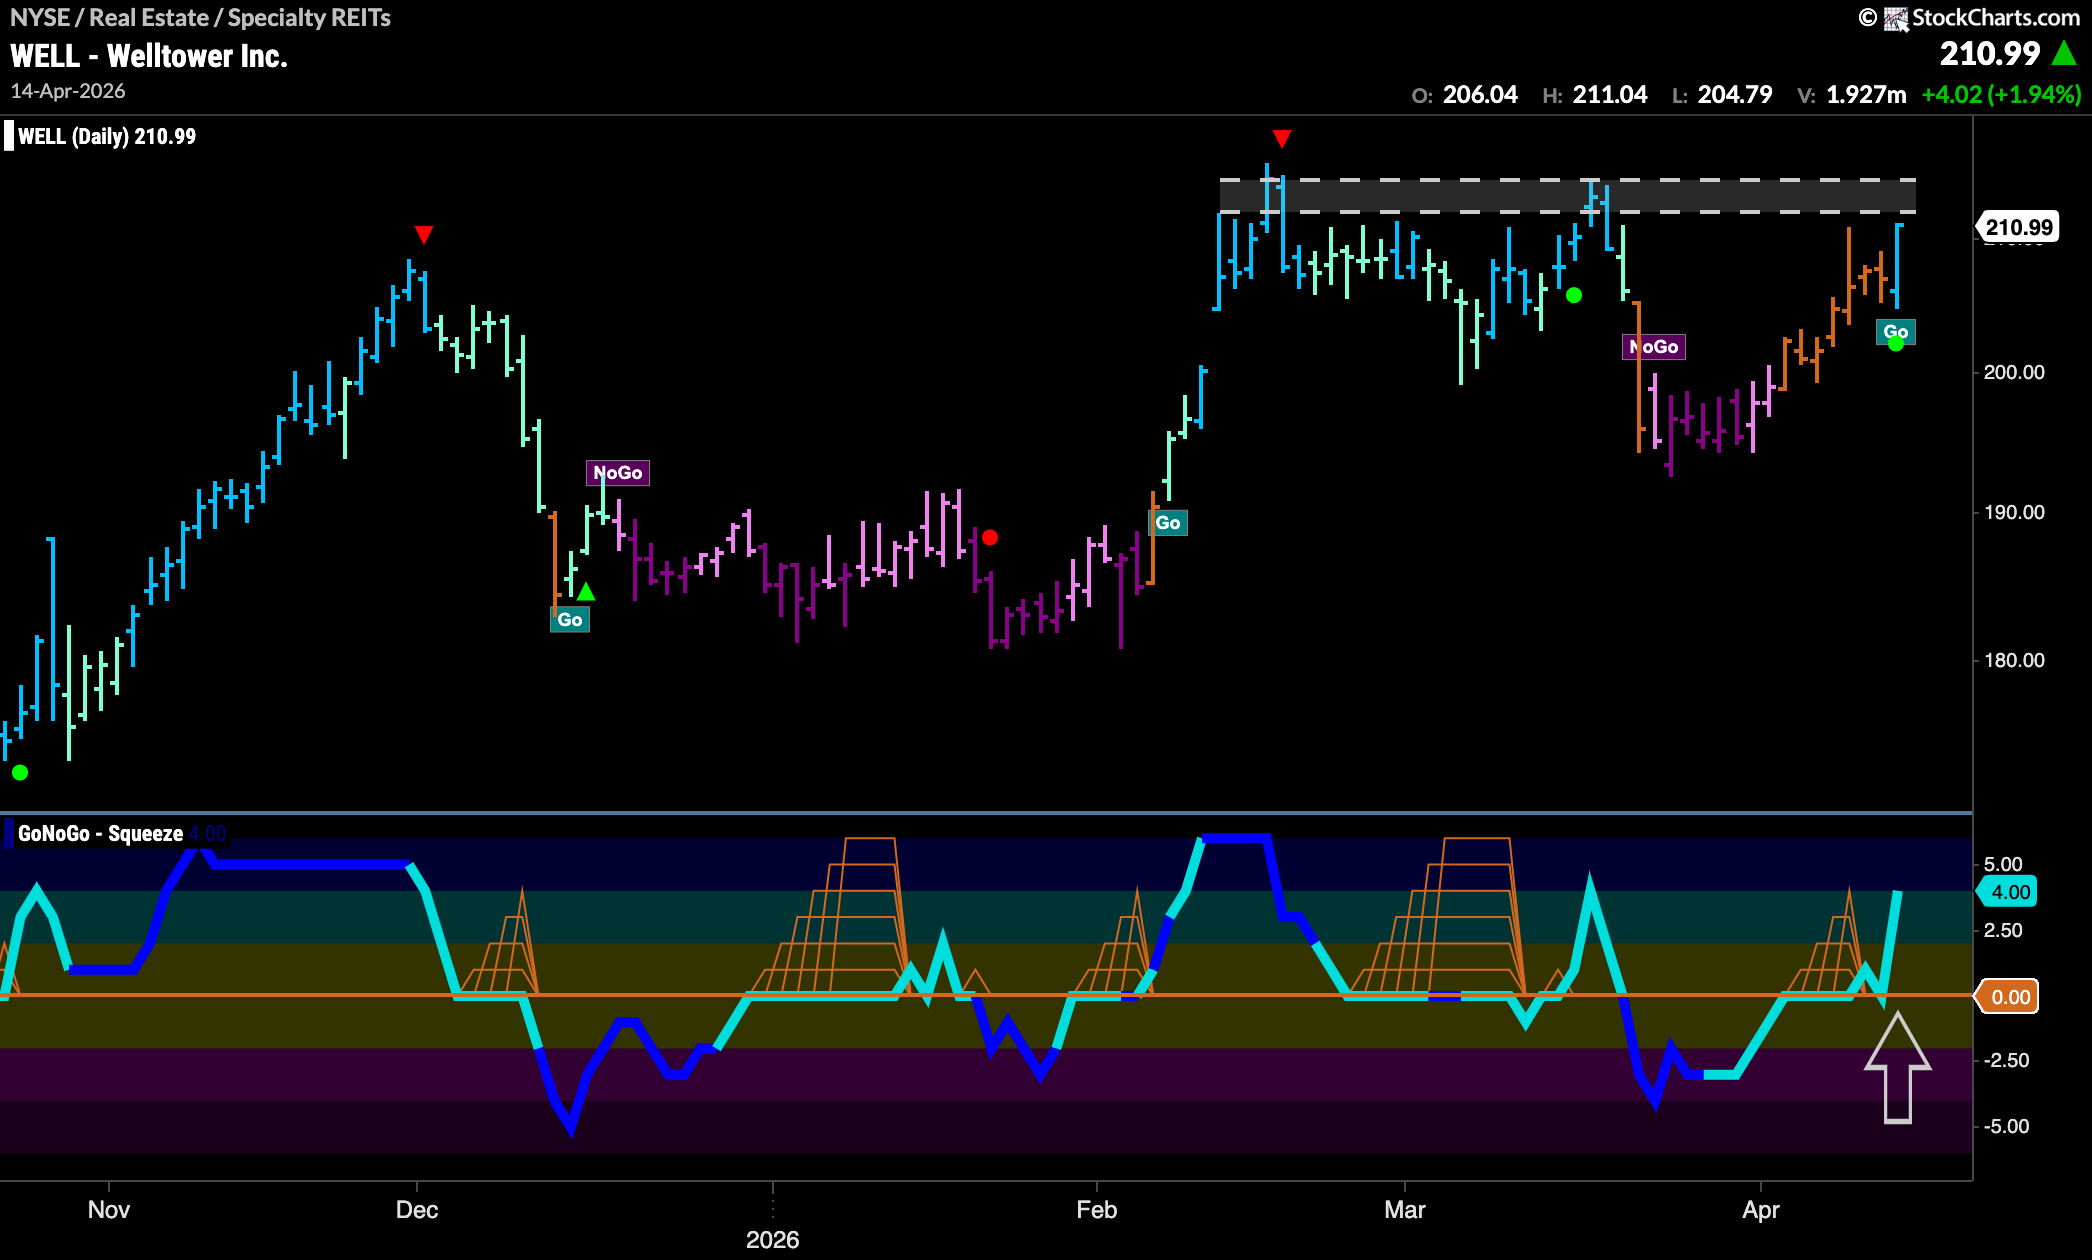
Task: Click the 210.99 price tag on the right axis
Action: point(2018,228)
